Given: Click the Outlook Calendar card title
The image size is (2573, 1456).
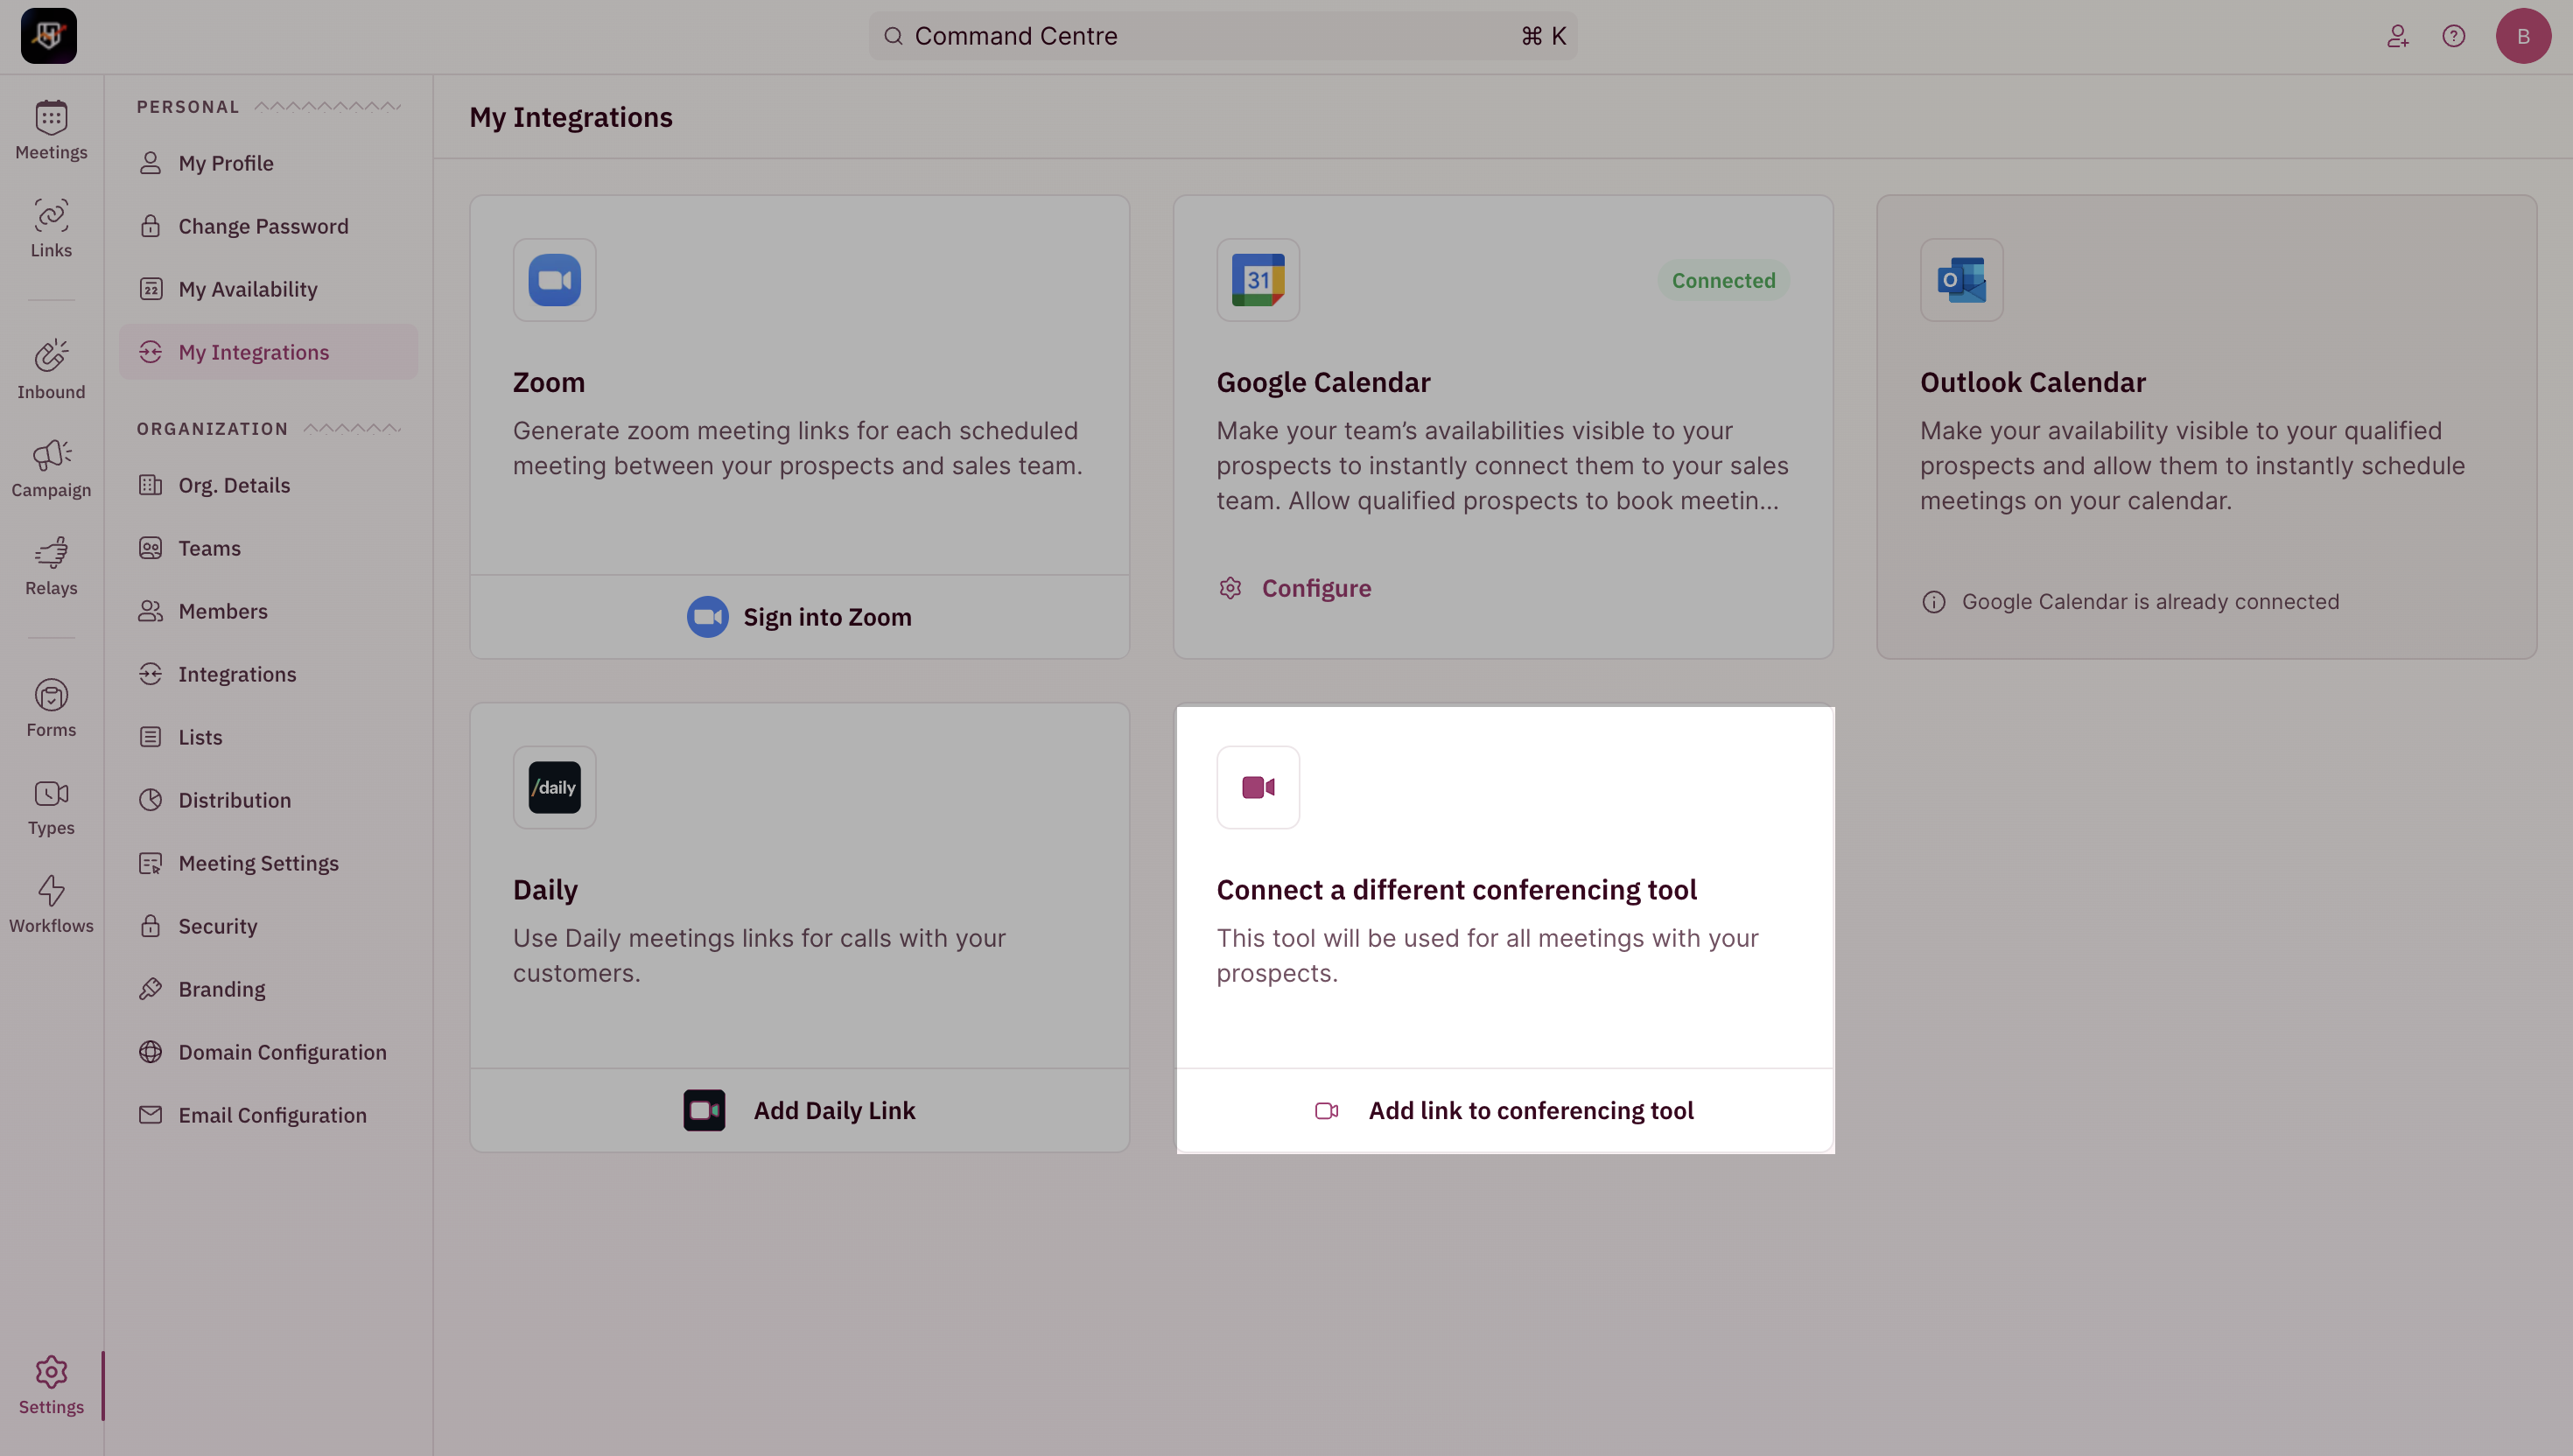Looking at the screenshot, I should [2032, 382].
